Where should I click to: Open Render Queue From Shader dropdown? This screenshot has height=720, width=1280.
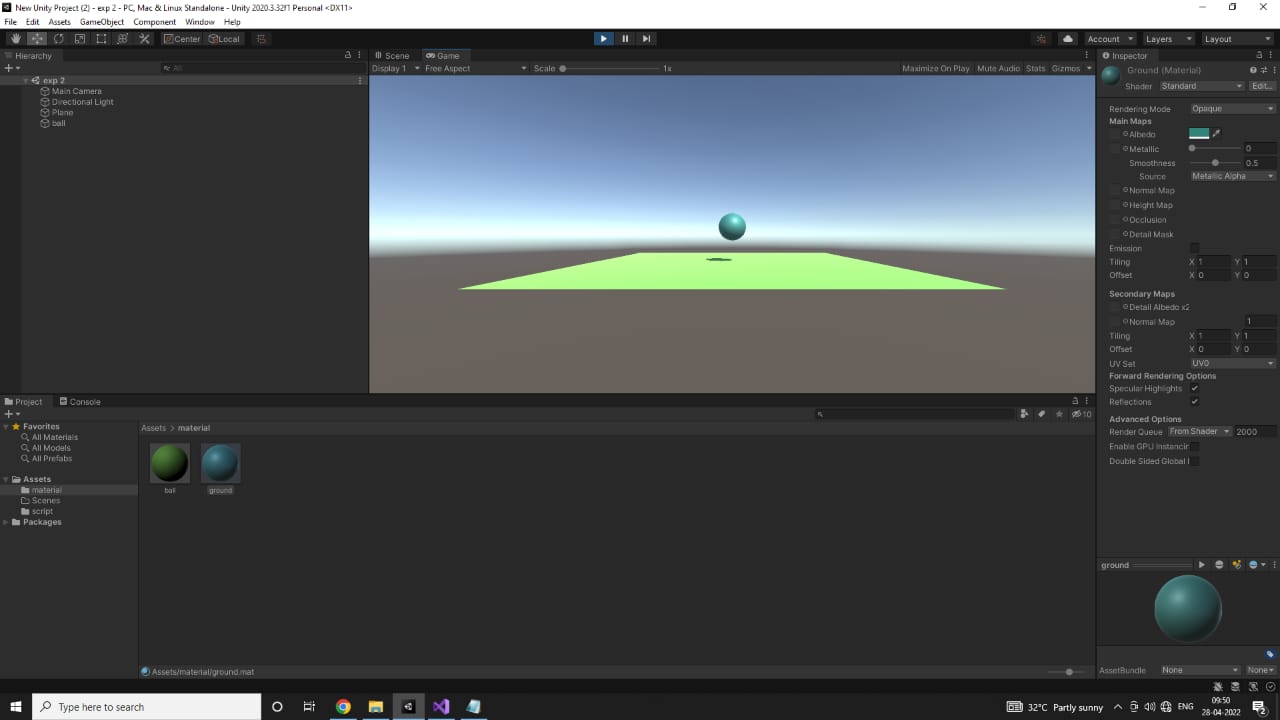coord(1200,431)
